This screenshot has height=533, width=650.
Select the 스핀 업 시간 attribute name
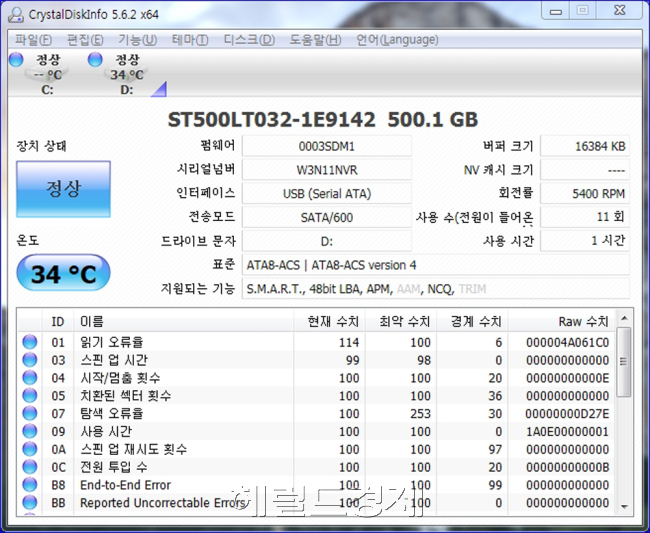(x=114, y=360)
